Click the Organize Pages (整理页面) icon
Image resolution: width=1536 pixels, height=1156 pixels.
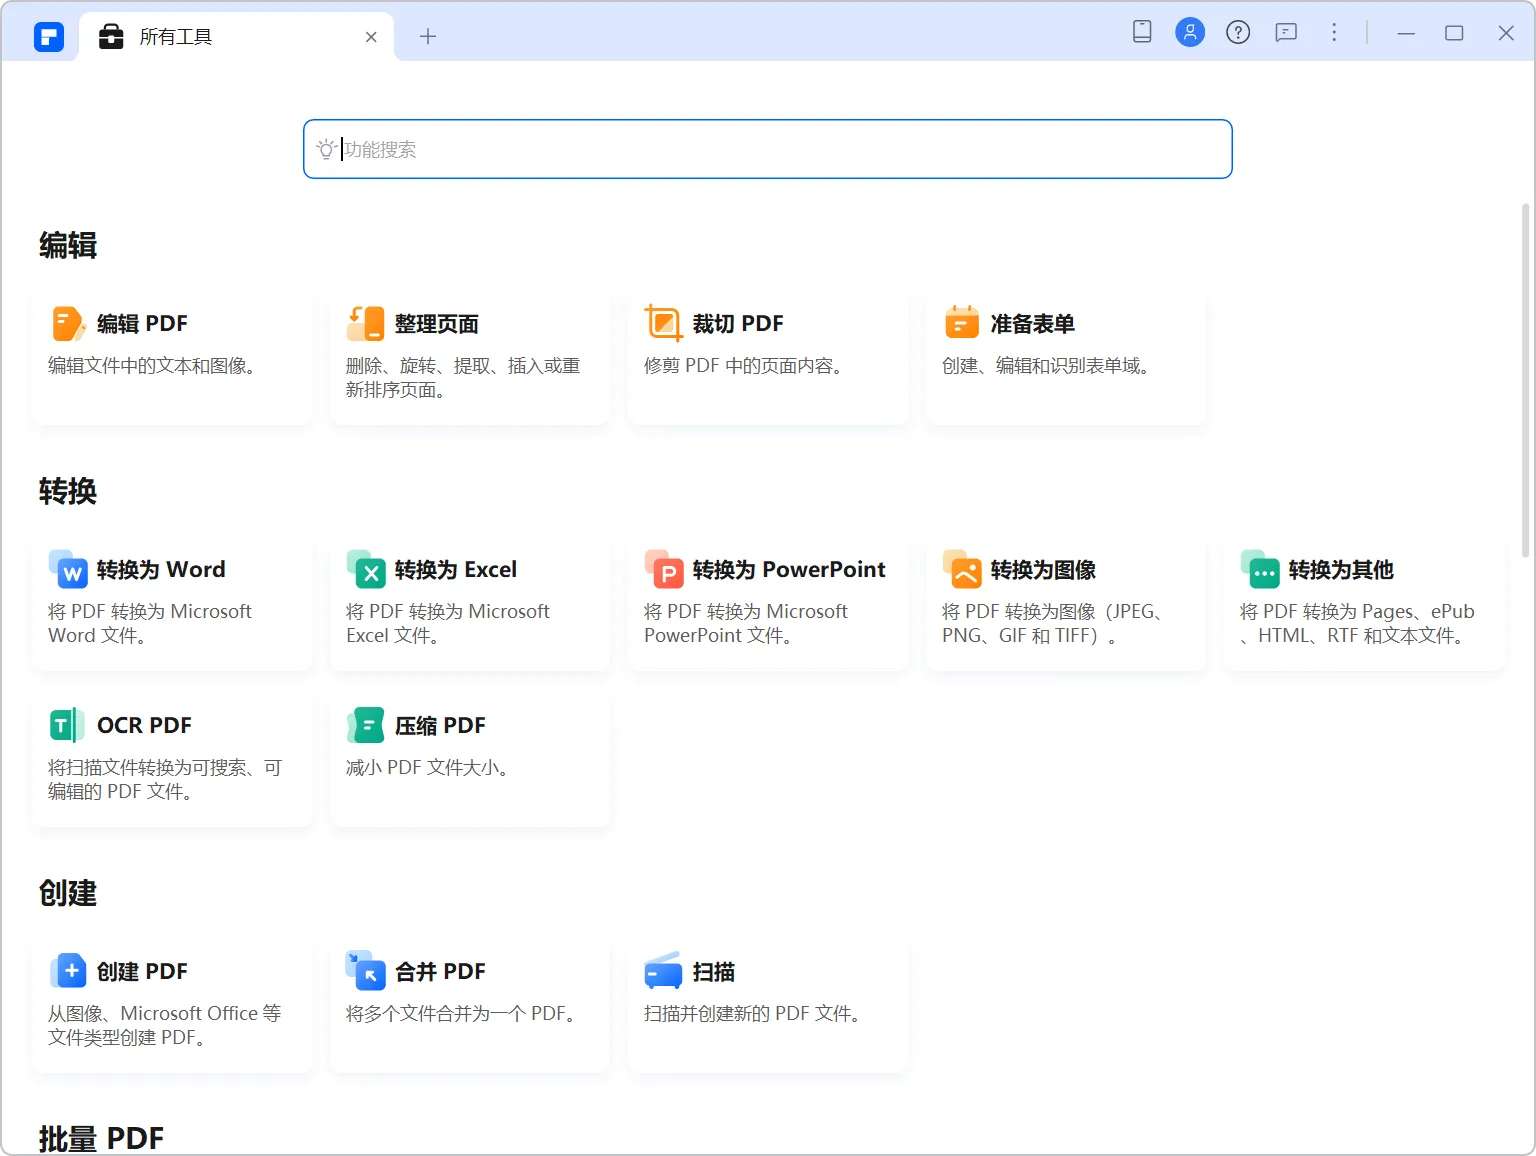click(366, 324)
